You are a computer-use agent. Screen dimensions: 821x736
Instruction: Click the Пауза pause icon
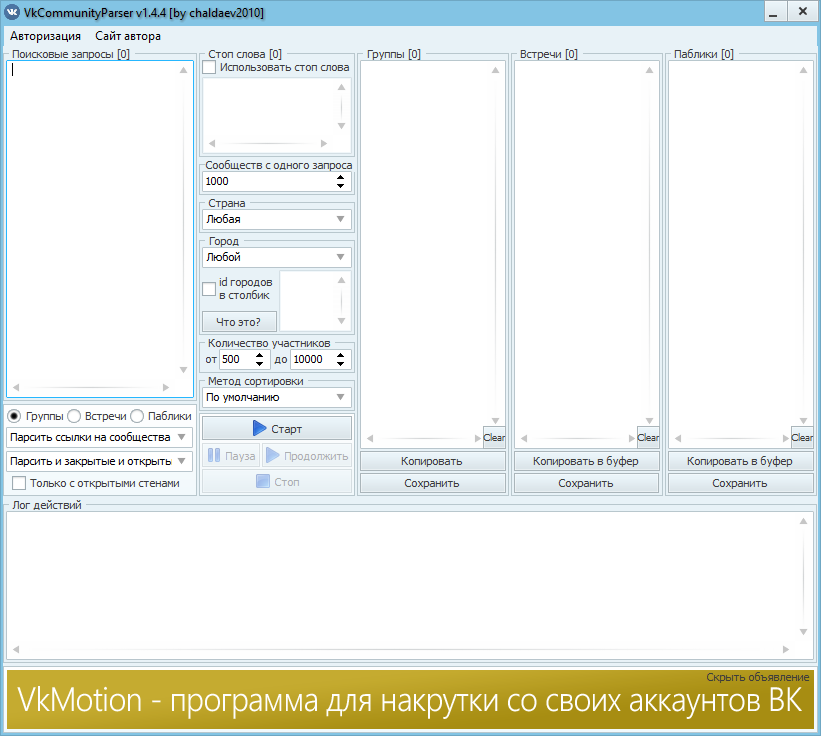point(215,457)
